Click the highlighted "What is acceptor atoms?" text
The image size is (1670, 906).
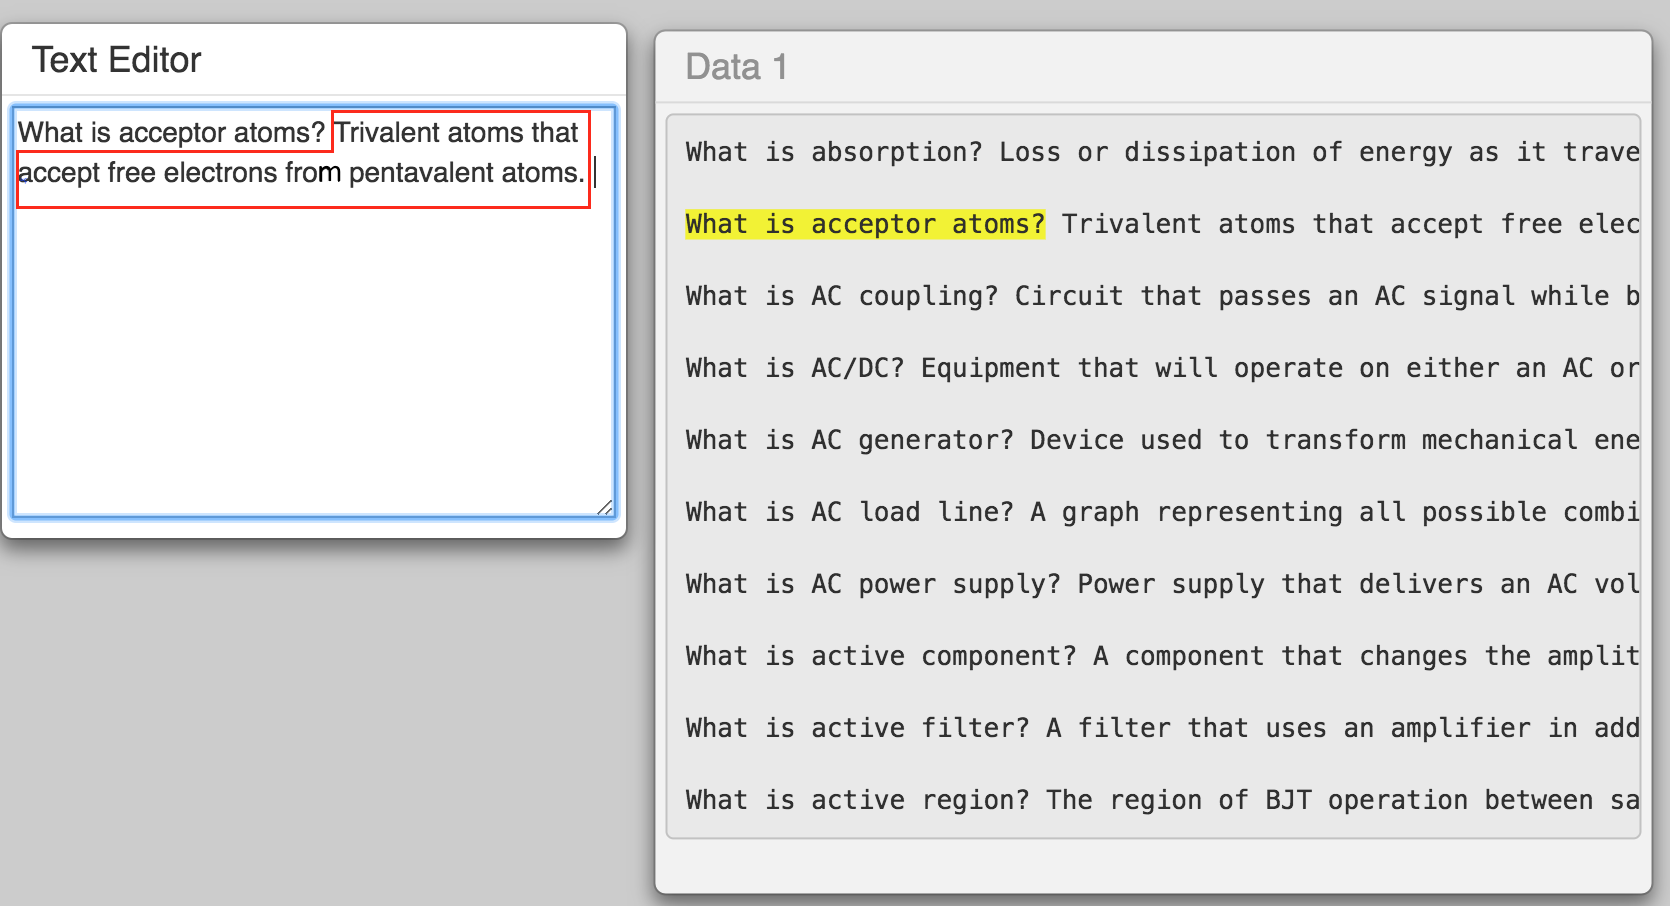pos(865,224)
